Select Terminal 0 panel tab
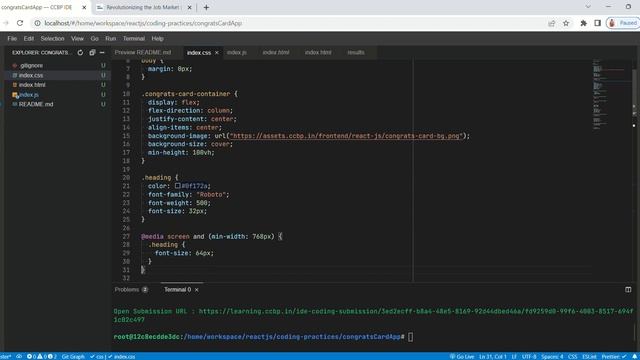The image size is (640, 360). coord(178,290)
